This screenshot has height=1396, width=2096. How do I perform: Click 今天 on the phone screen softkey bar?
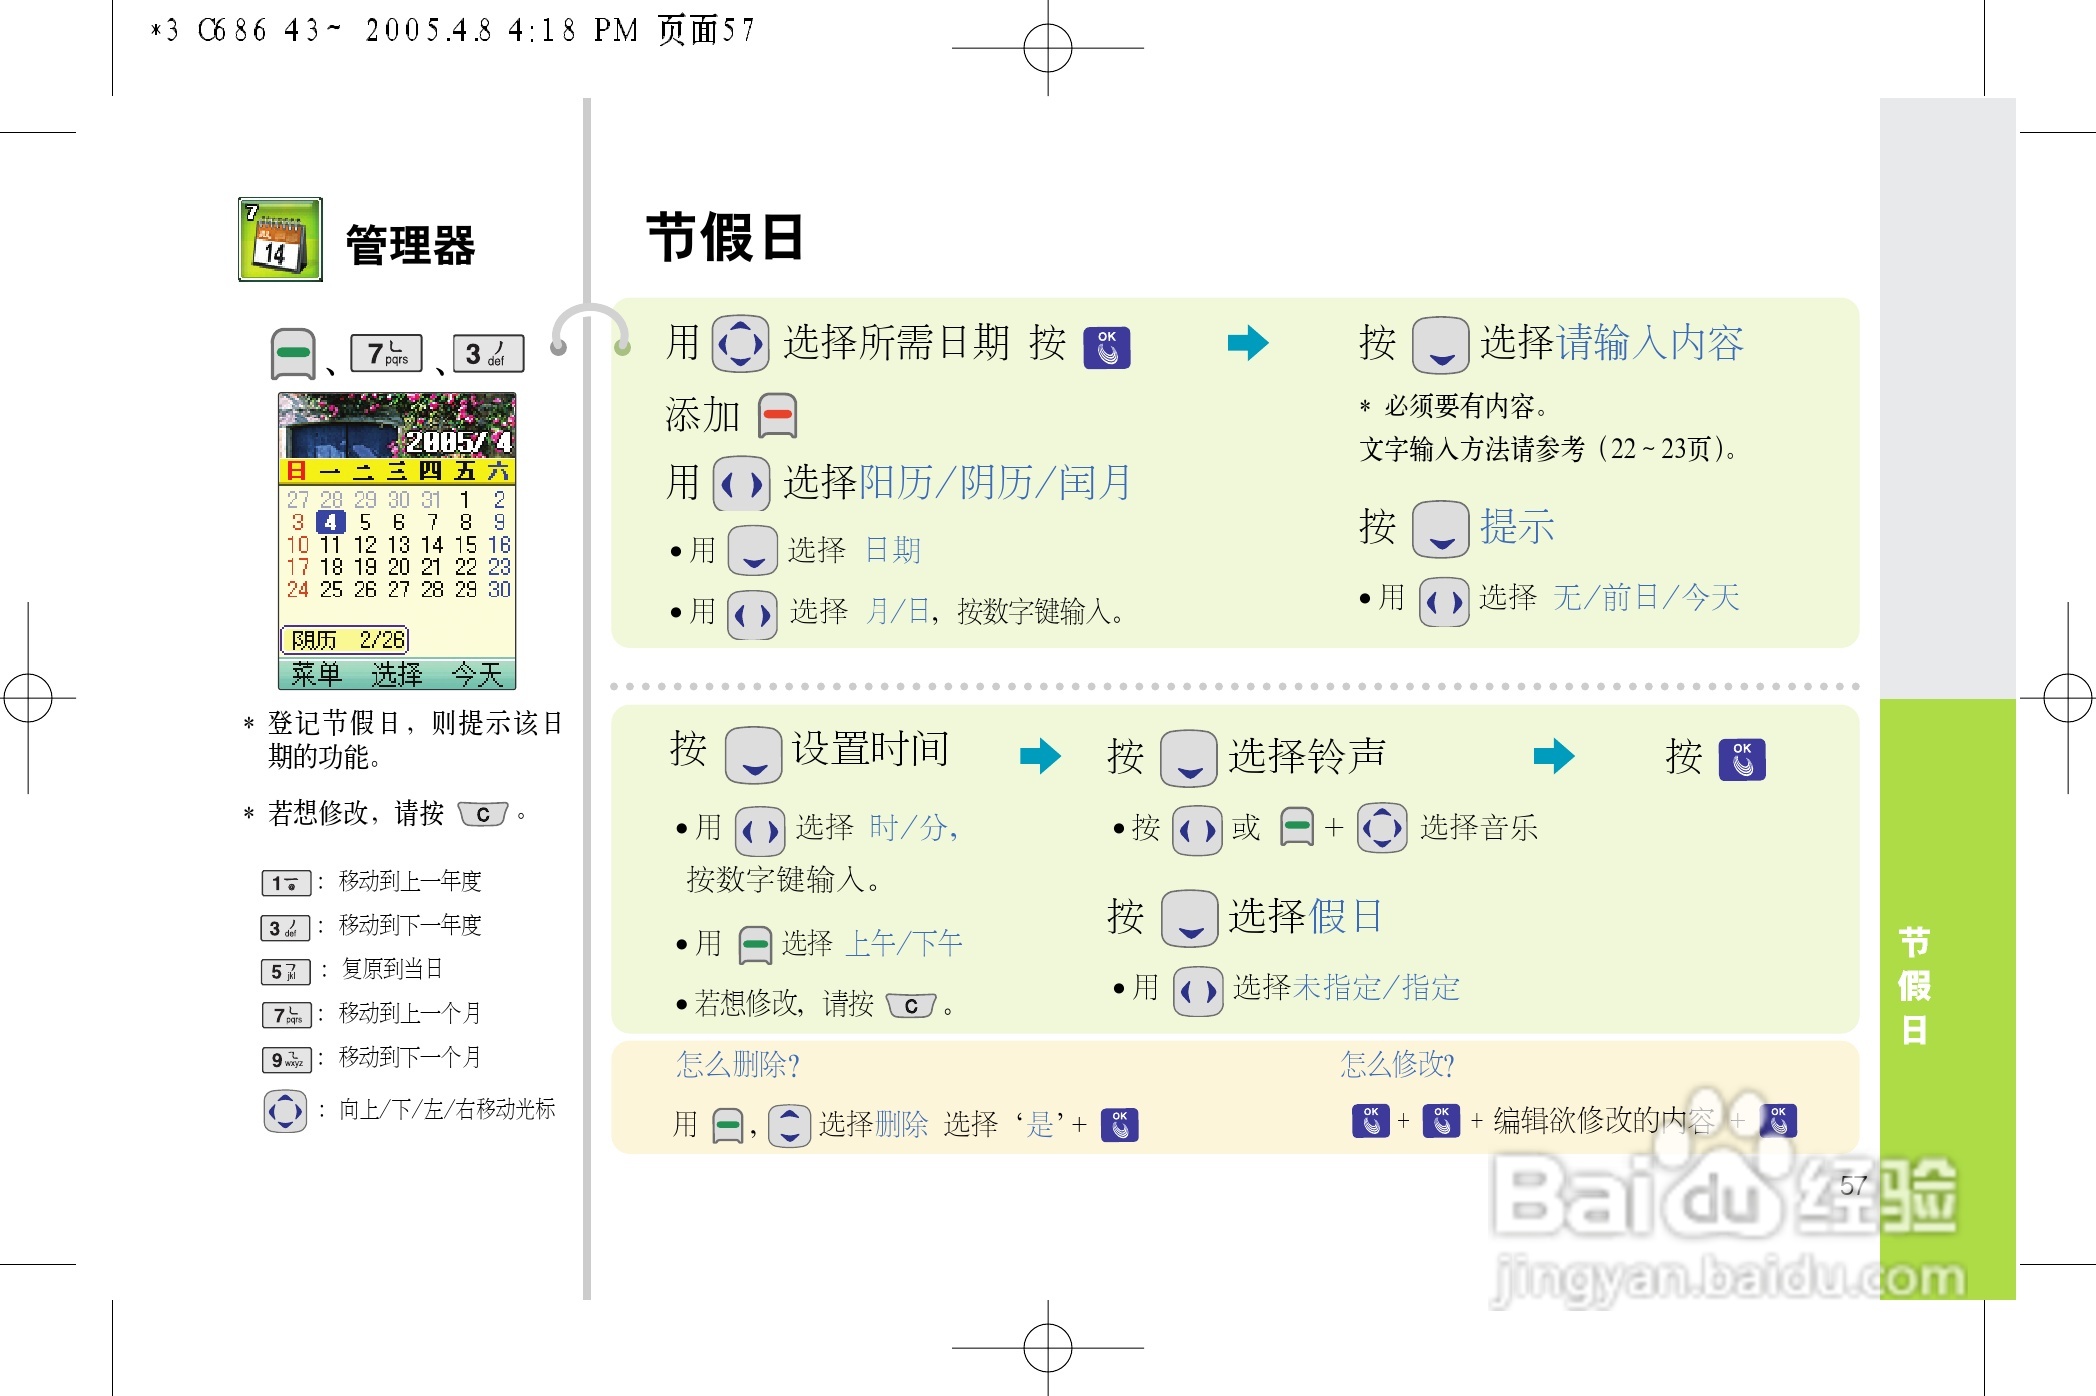[477, 674]
